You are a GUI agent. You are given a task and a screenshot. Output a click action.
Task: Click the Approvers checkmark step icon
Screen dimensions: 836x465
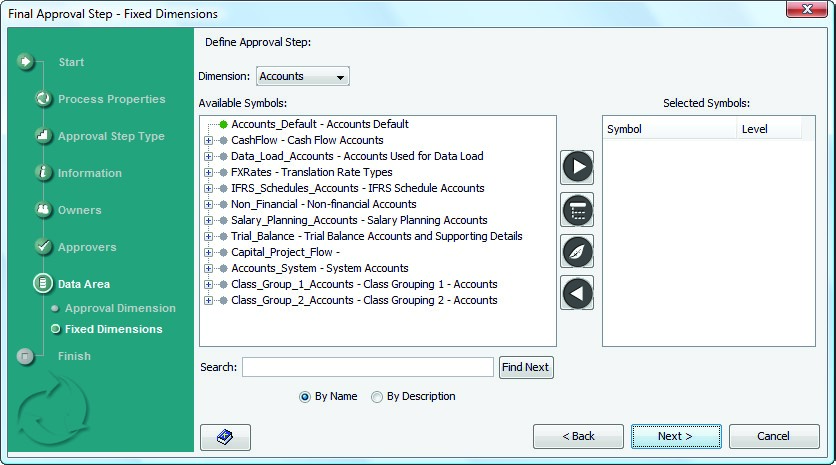43,247
